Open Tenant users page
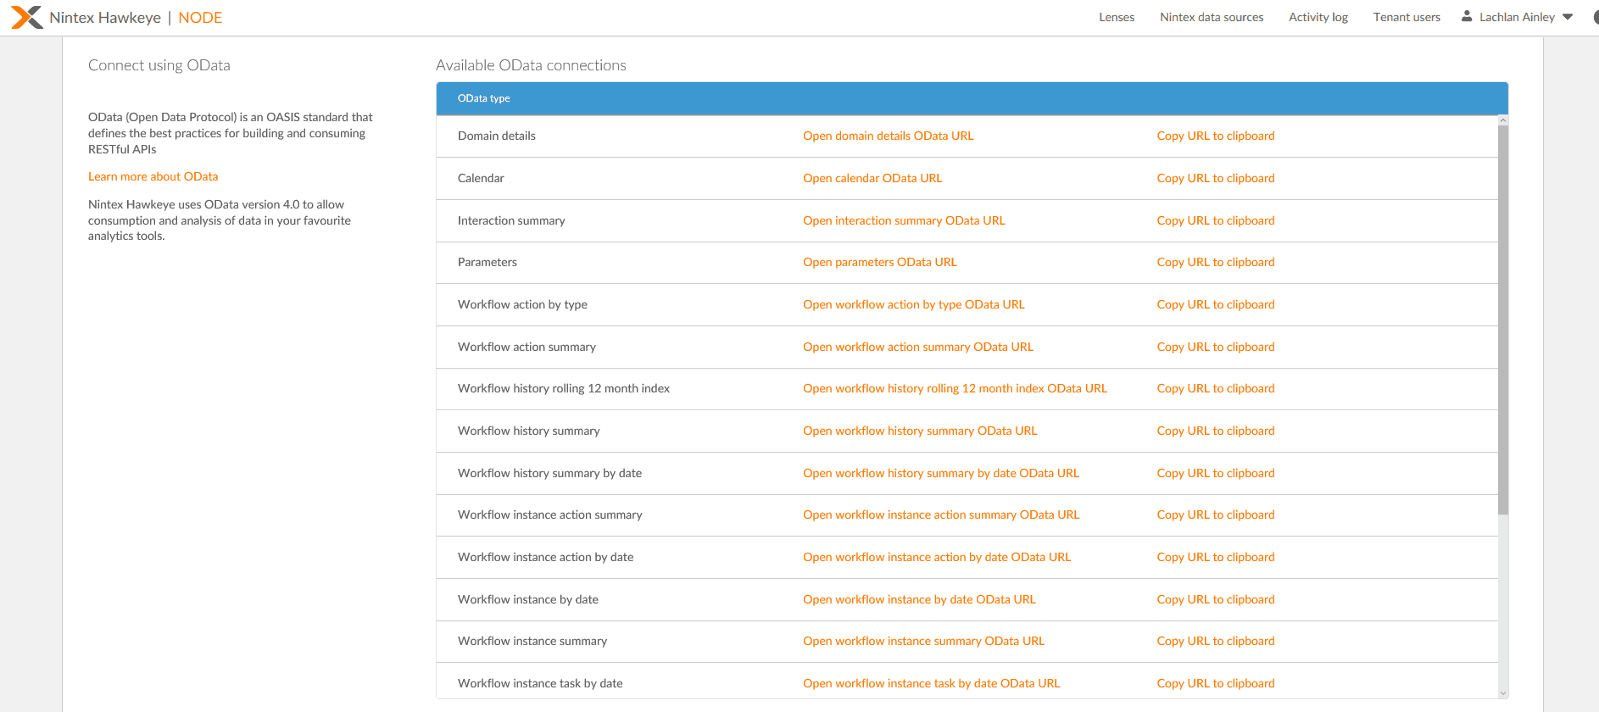The image size is (1599, 712). coord(1406,17)
